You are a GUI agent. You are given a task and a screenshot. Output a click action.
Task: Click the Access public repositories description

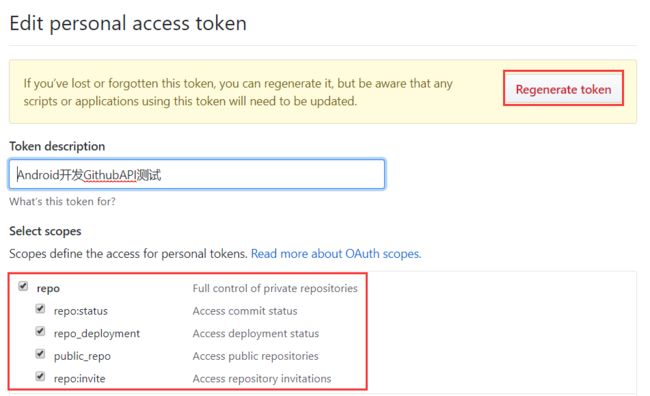(x=255, y=356)
